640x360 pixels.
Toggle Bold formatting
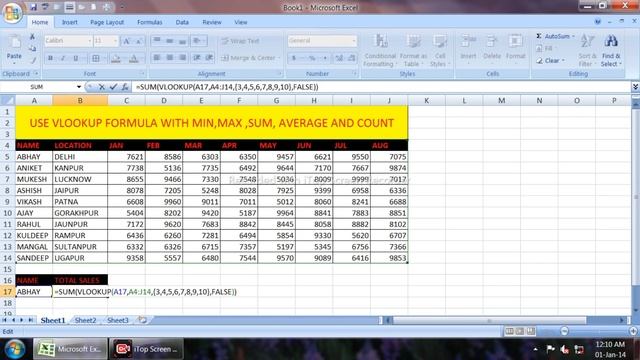50,59
